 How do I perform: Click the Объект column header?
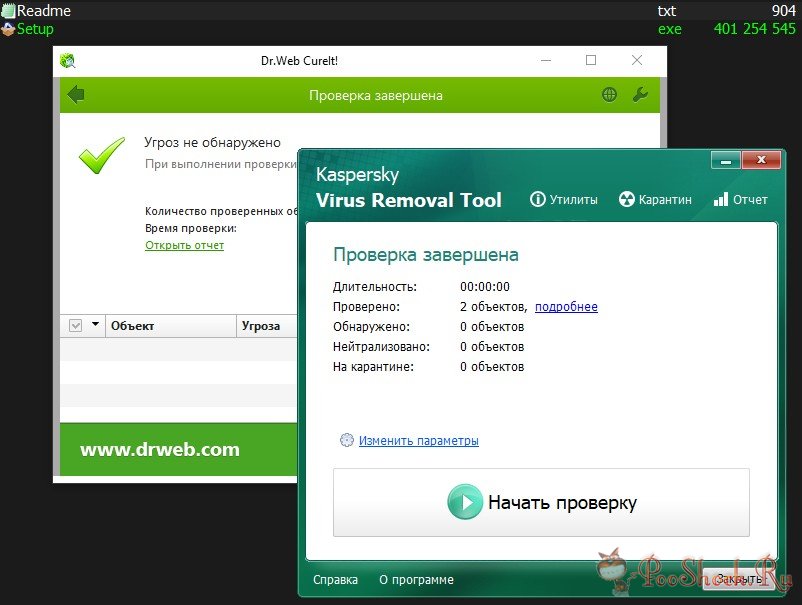click(x=133, y=325)
